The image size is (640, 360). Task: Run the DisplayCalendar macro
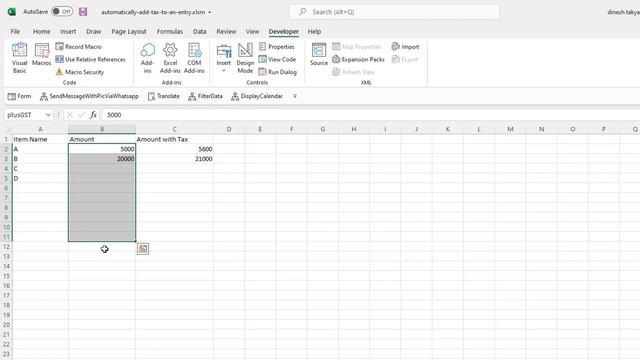pos(257,96)
